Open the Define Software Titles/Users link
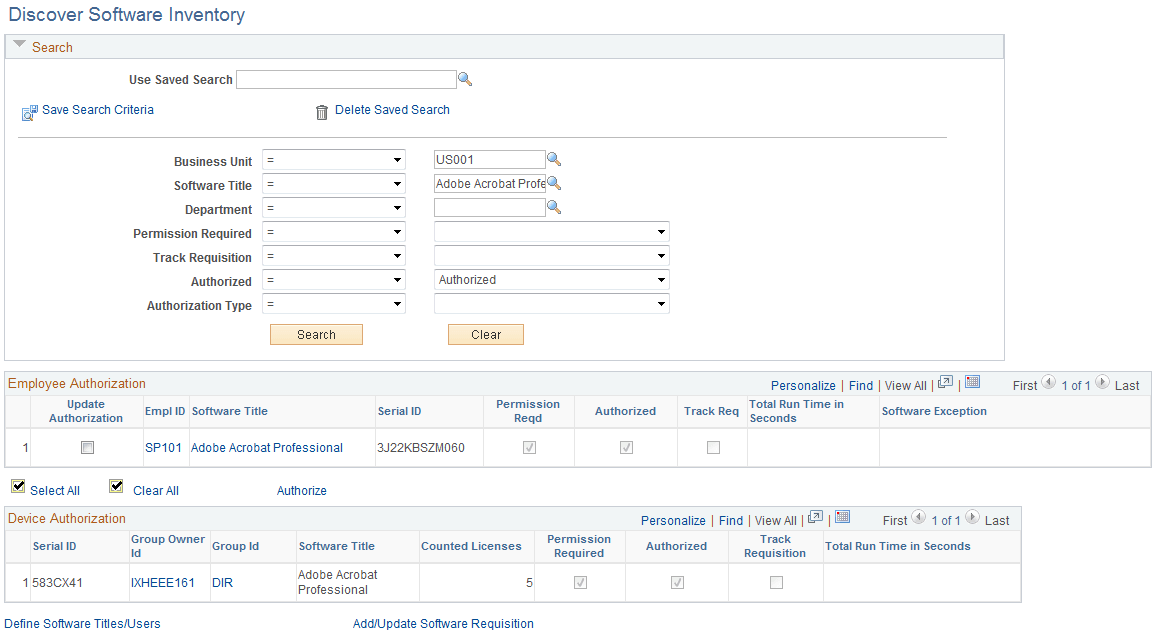 [81, 623]
